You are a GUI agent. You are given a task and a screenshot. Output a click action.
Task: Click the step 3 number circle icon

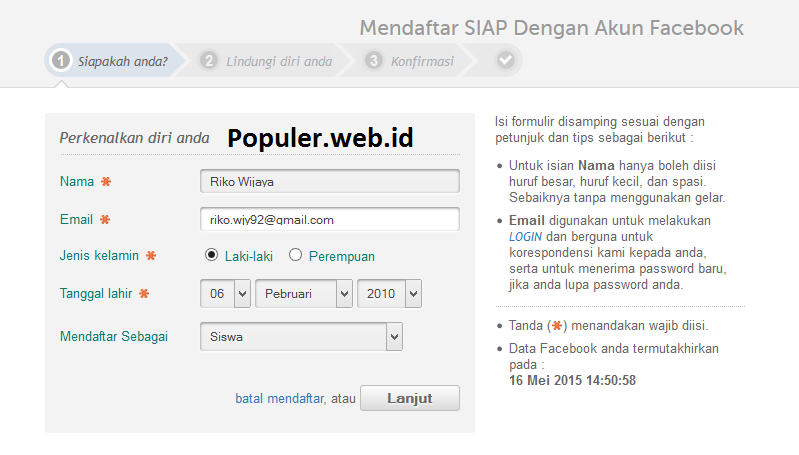374,61
